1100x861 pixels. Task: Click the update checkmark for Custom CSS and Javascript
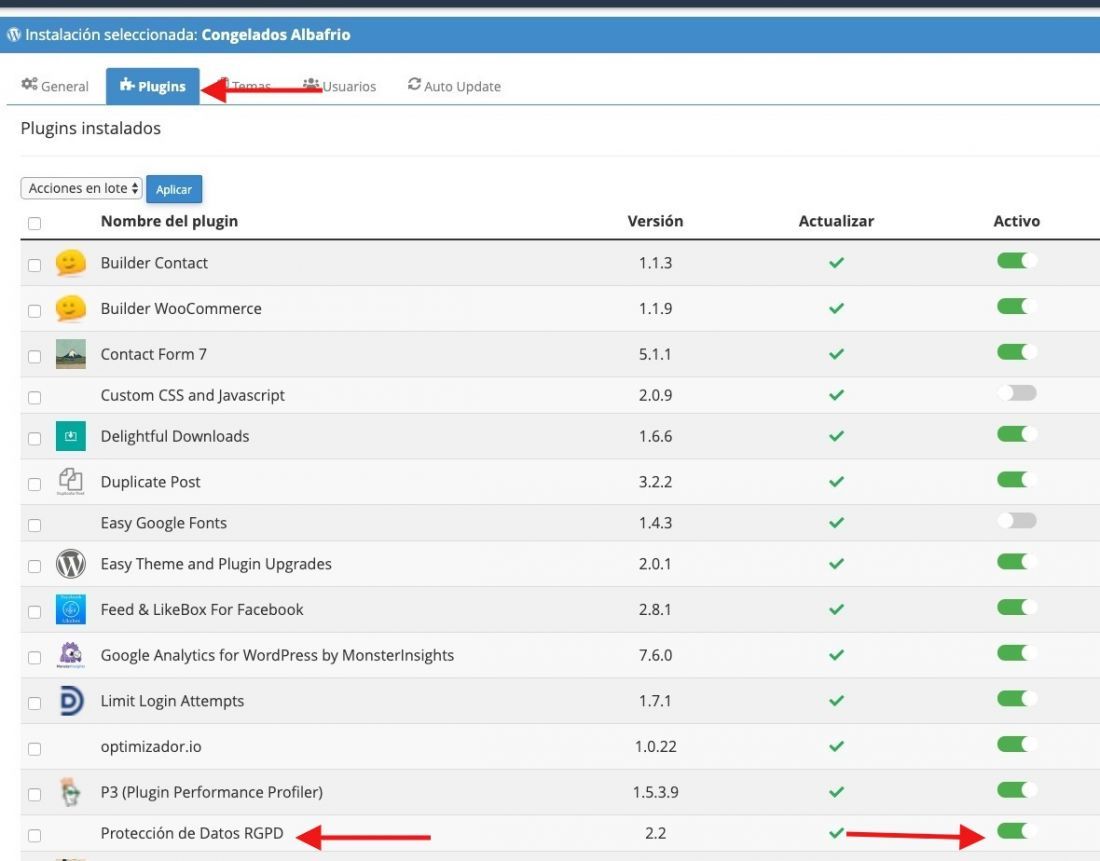tap(836, 395)
